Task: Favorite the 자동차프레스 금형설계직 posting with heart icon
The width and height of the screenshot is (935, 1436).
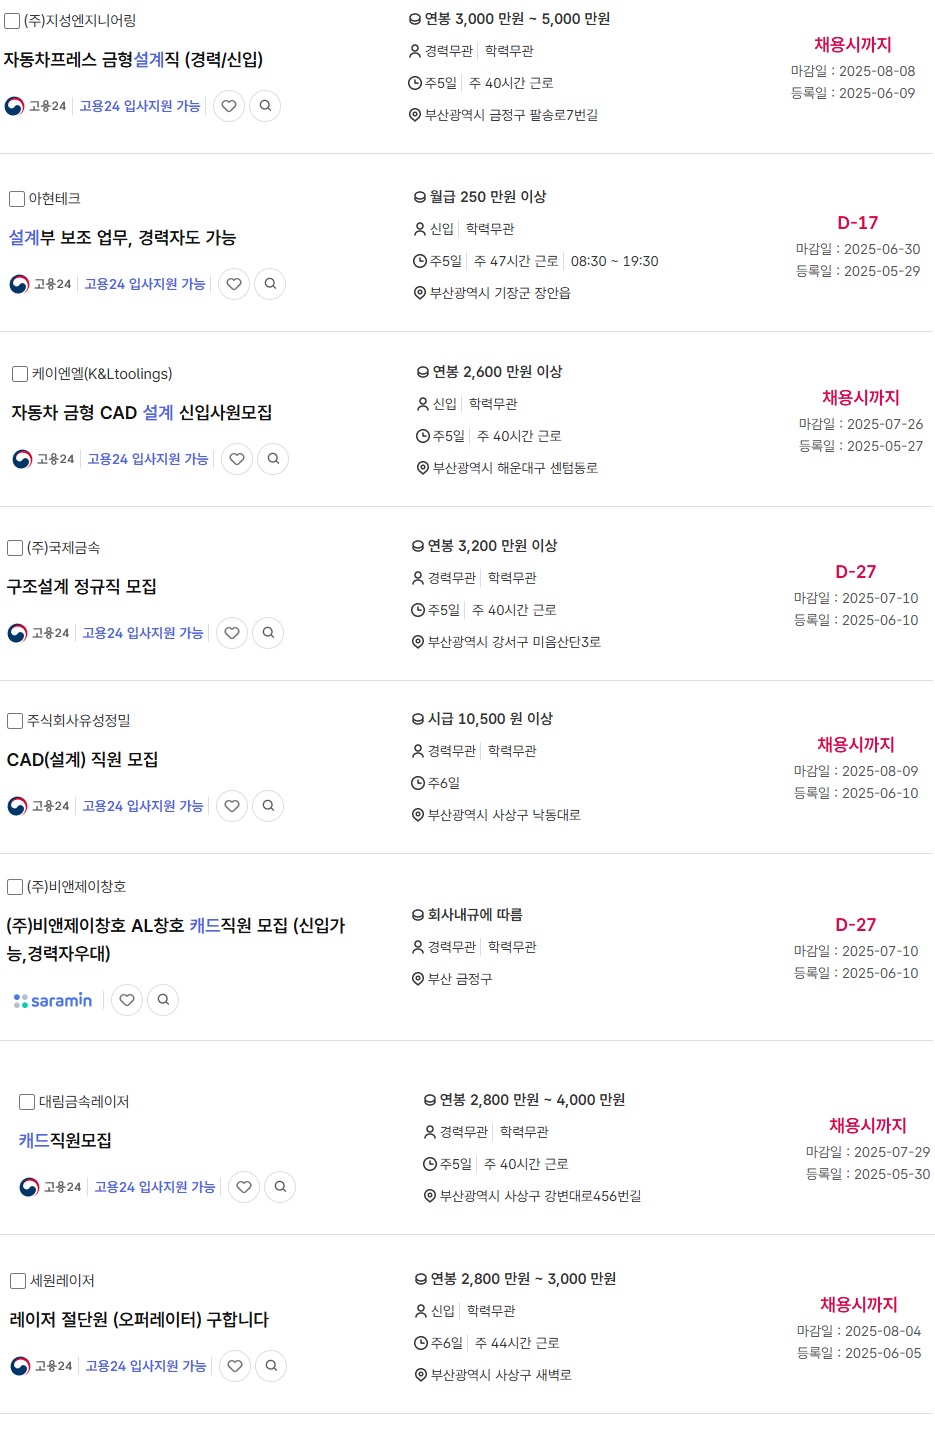Action: point(229,106)
